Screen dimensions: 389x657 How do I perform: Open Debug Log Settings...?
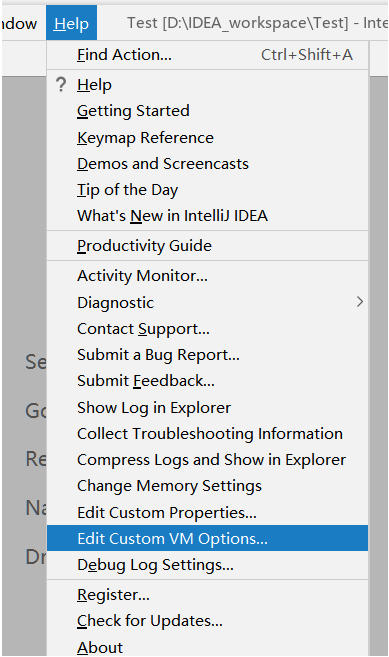pyautogui.click(x=207, y=565)
